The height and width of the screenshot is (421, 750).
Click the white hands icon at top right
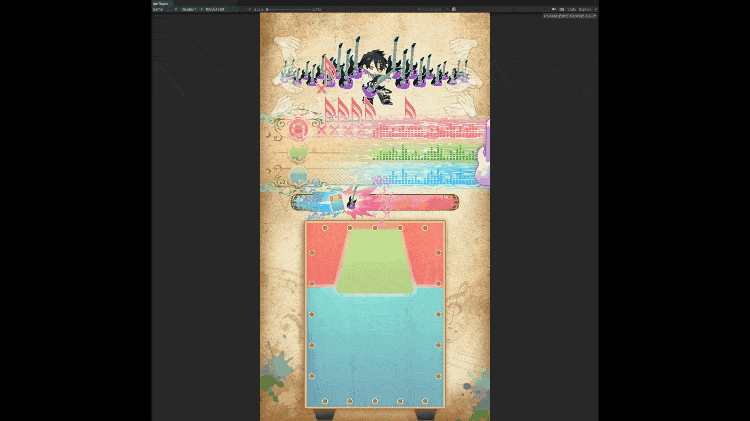tap(460, 47)
